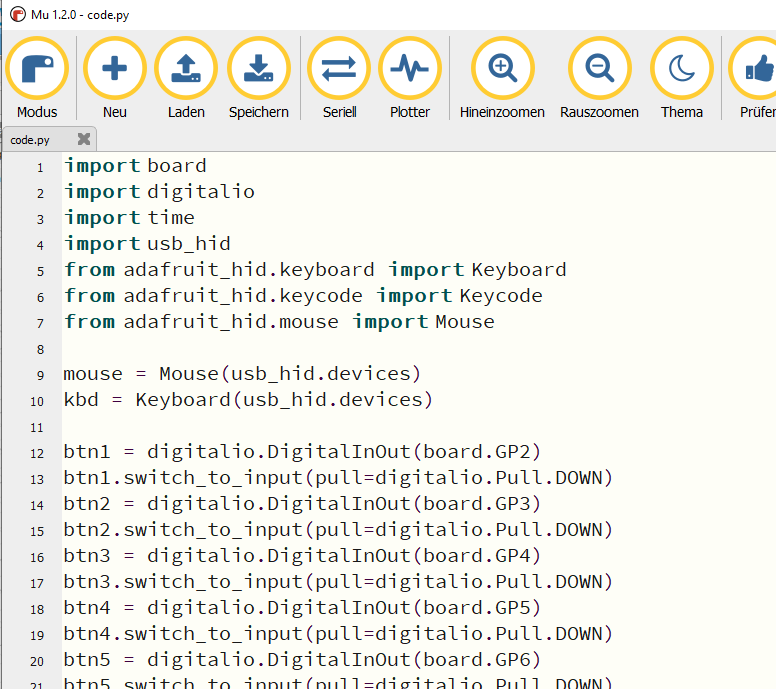Click 'adafruit_hid.mouse' on line 7
This screenshot has height=689, width=776.
[231, 322]
